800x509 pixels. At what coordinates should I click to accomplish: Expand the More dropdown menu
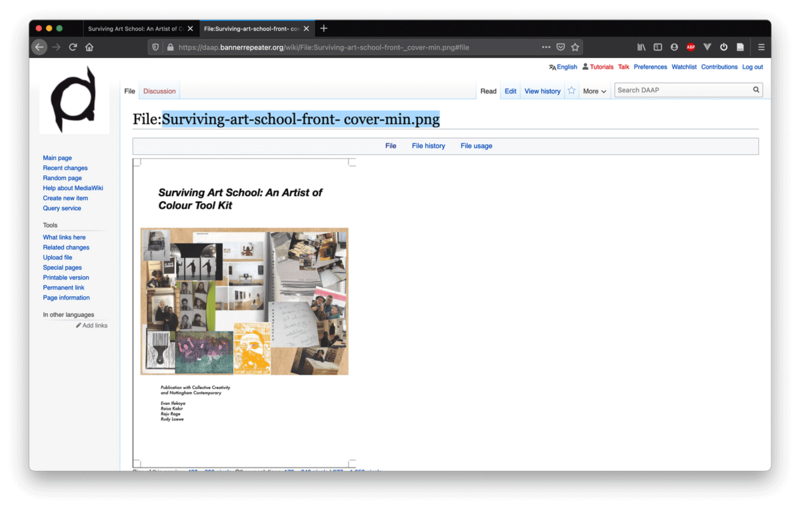point(595,91)
